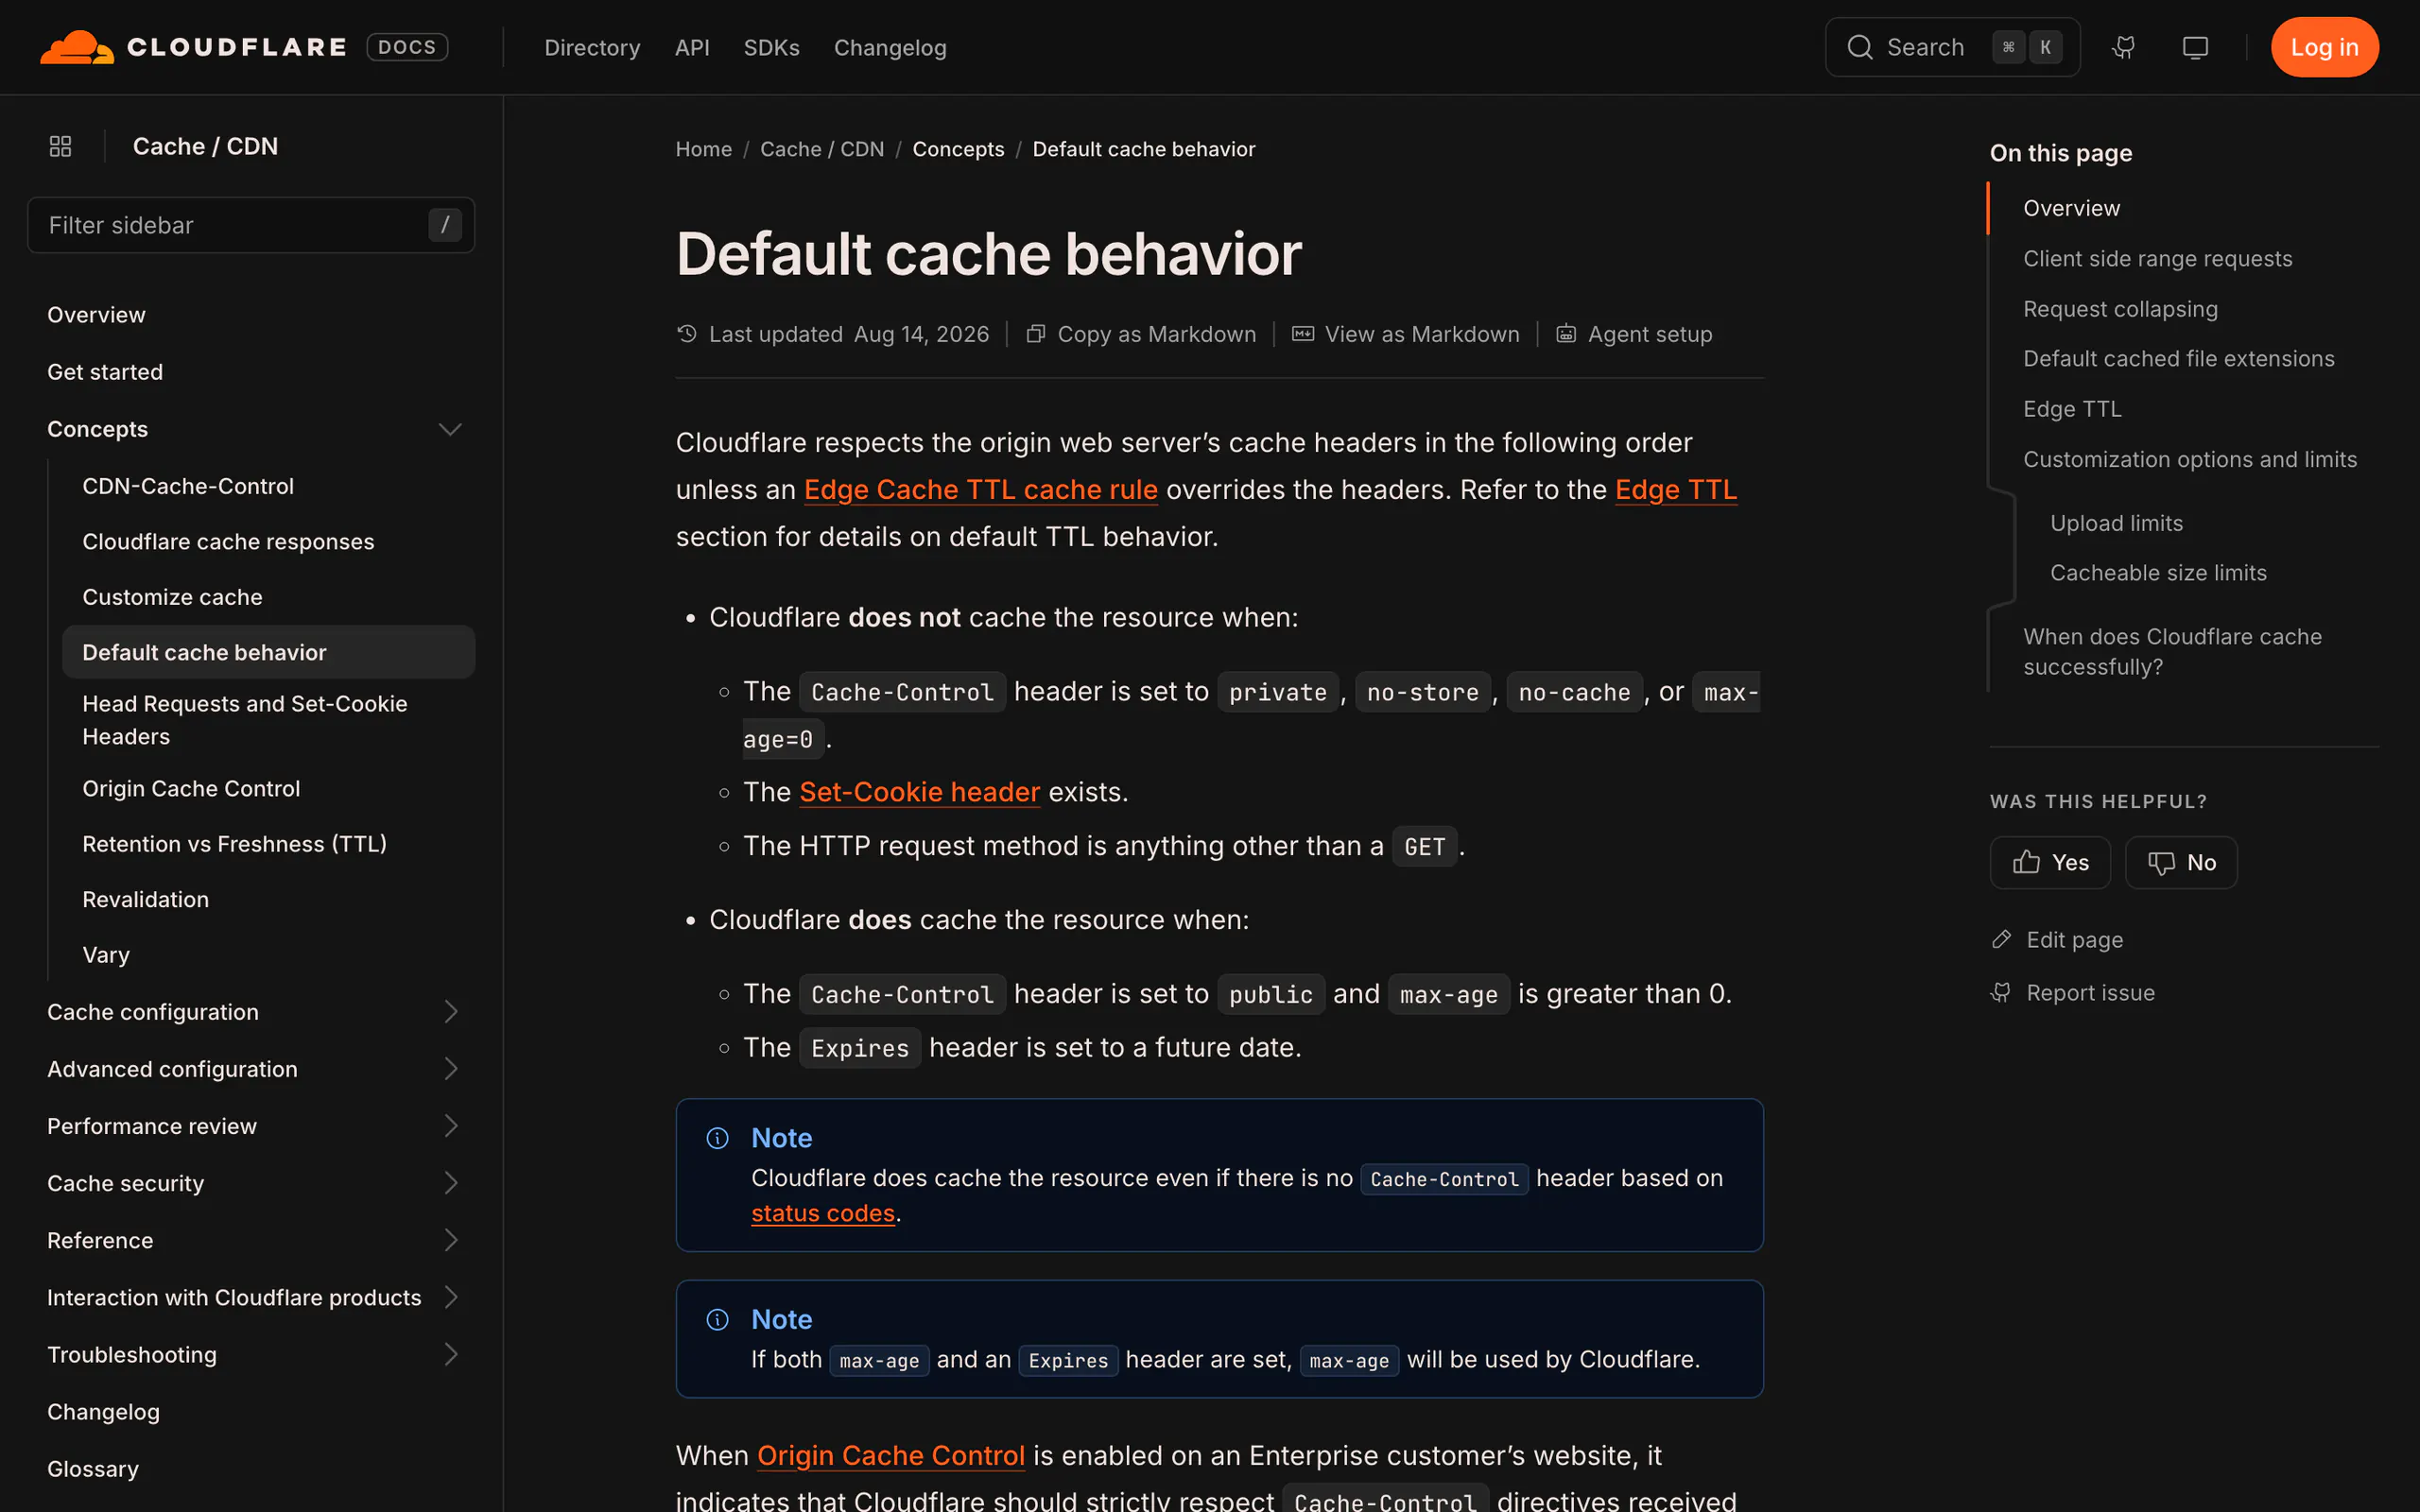Collapse the Concepts section chevron

point(450,429)
